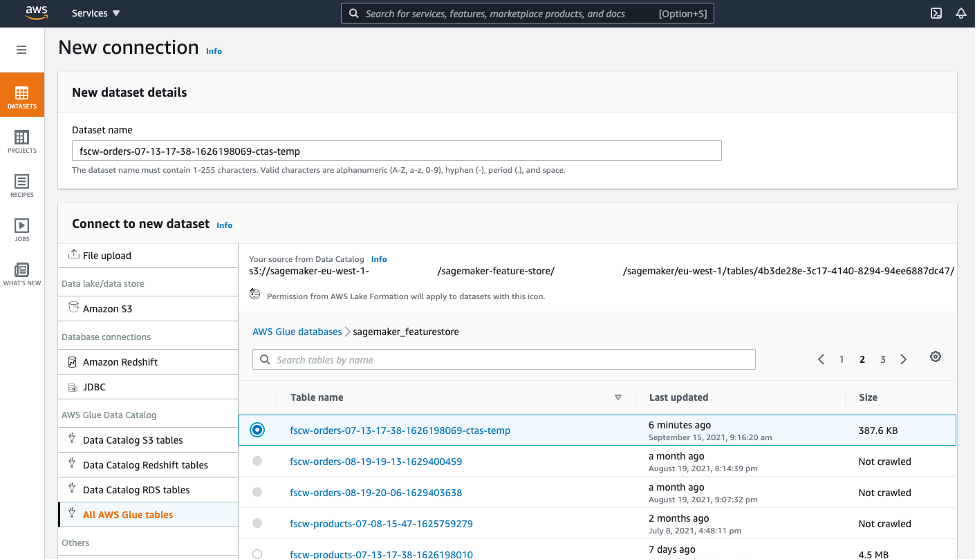The height and width of the screenshot is (560, 977).
Task: Focus the AWS services search box
Action: [x=527, y=14]
